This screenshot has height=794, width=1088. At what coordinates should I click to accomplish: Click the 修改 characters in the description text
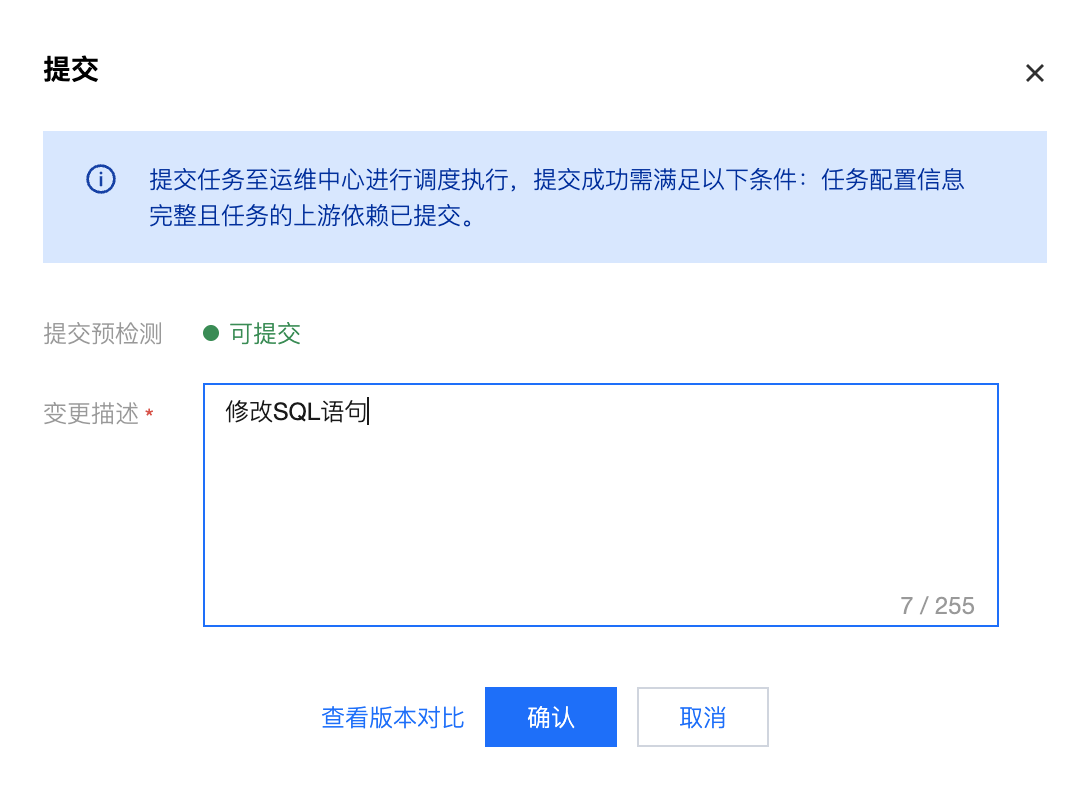(x=249, y=412)
